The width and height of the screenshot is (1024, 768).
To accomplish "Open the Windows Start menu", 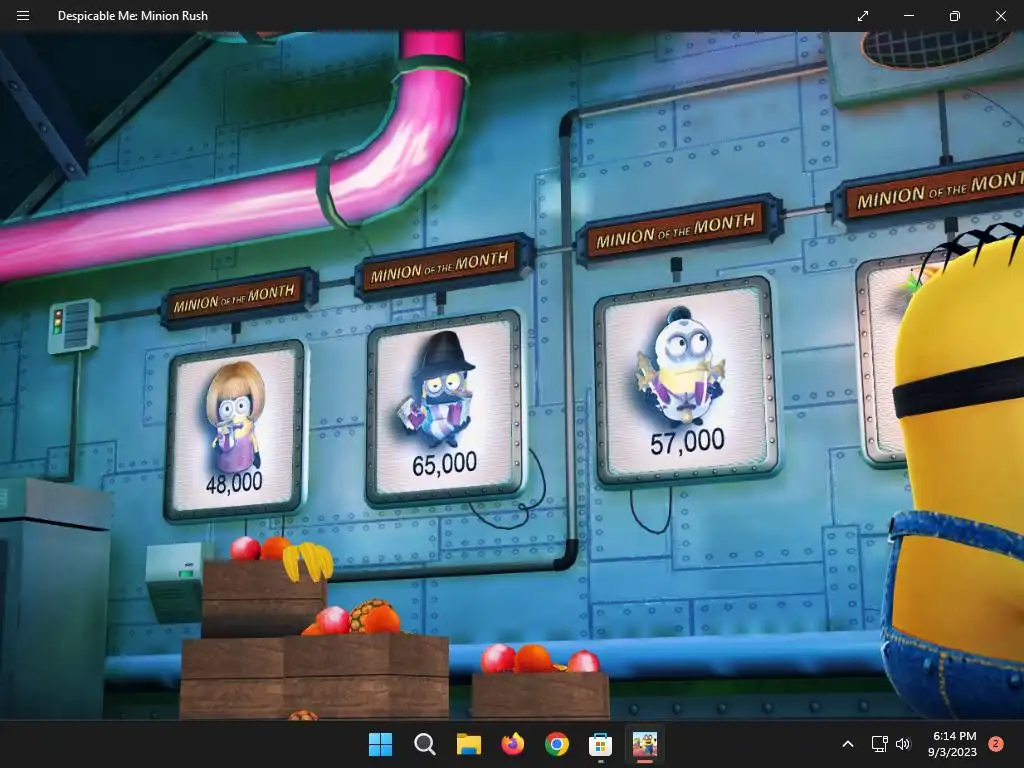I will tap(381, 744).
